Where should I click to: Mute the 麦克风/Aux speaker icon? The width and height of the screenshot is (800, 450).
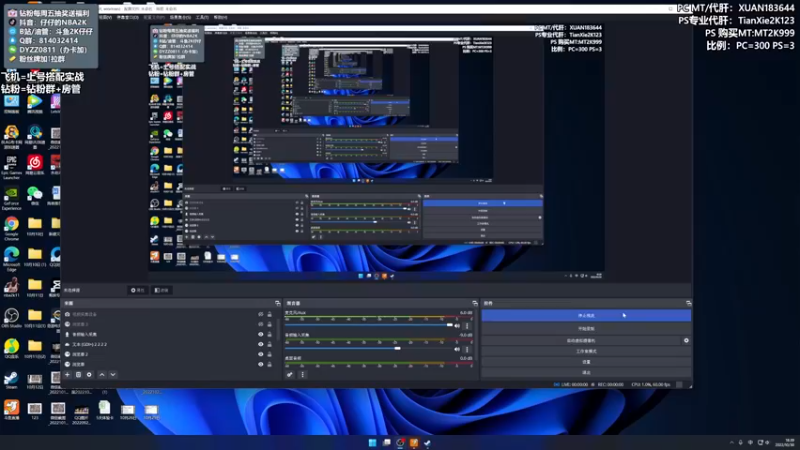pyautogui.click(x=457, y=326)
